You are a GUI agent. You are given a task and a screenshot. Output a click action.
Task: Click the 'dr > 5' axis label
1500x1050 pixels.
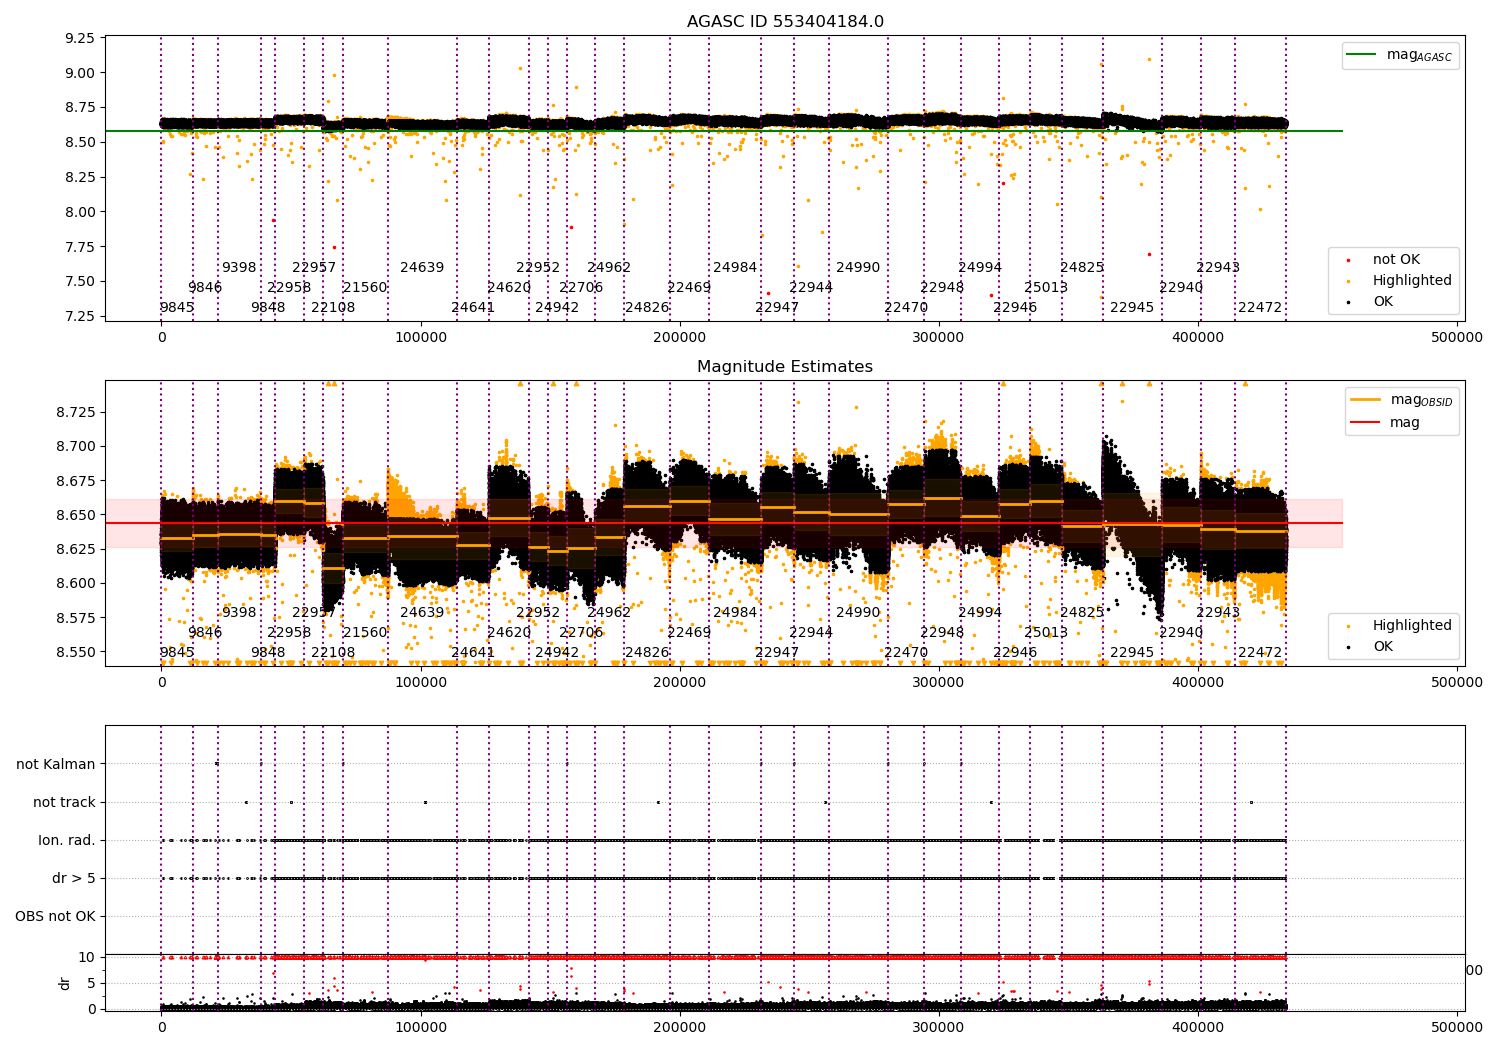(x=74, y=878)
